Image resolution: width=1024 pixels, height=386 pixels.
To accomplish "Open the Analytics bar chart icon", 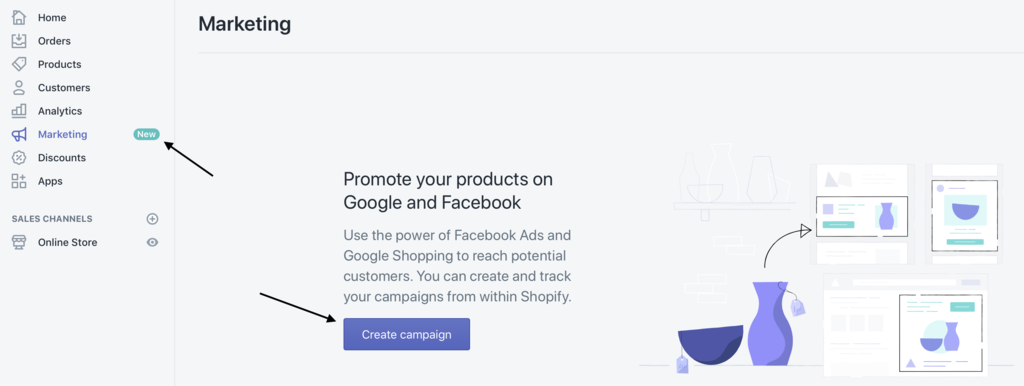I will pos(19,111).
